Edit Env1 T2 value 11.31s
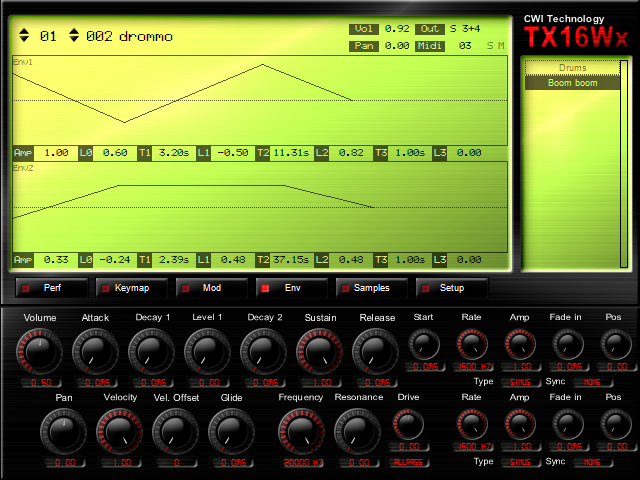Screen dimensions: 640x480 coord(291,153)
